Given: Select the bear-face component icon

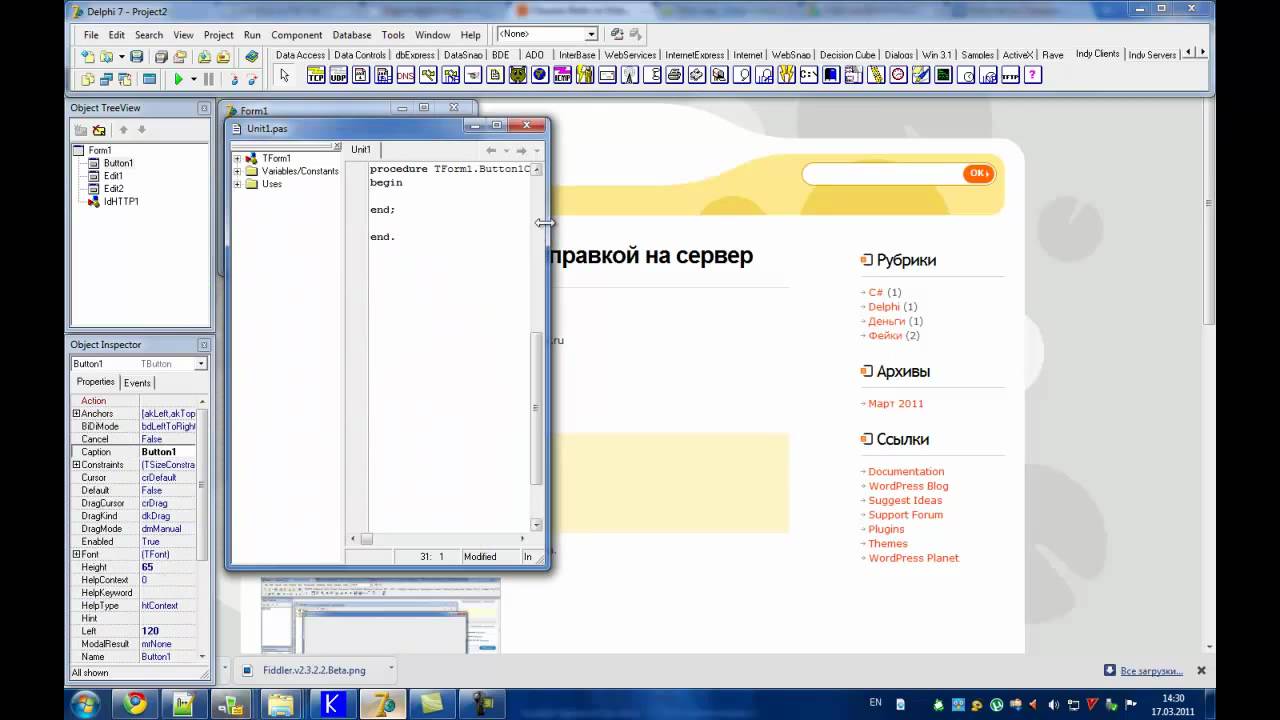Looking at the screenshot, I should click(518, 75).
